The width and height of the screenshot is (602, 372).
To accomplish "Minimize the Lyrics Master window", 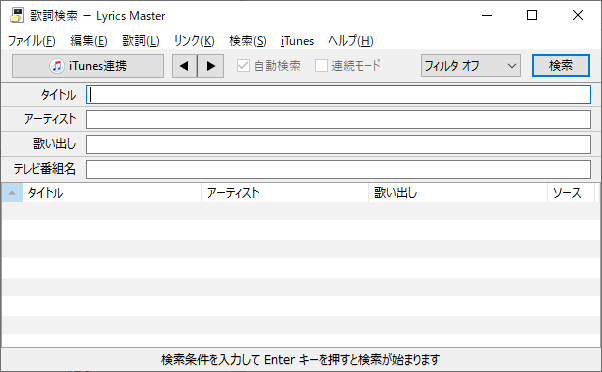I will pos(487,15).
